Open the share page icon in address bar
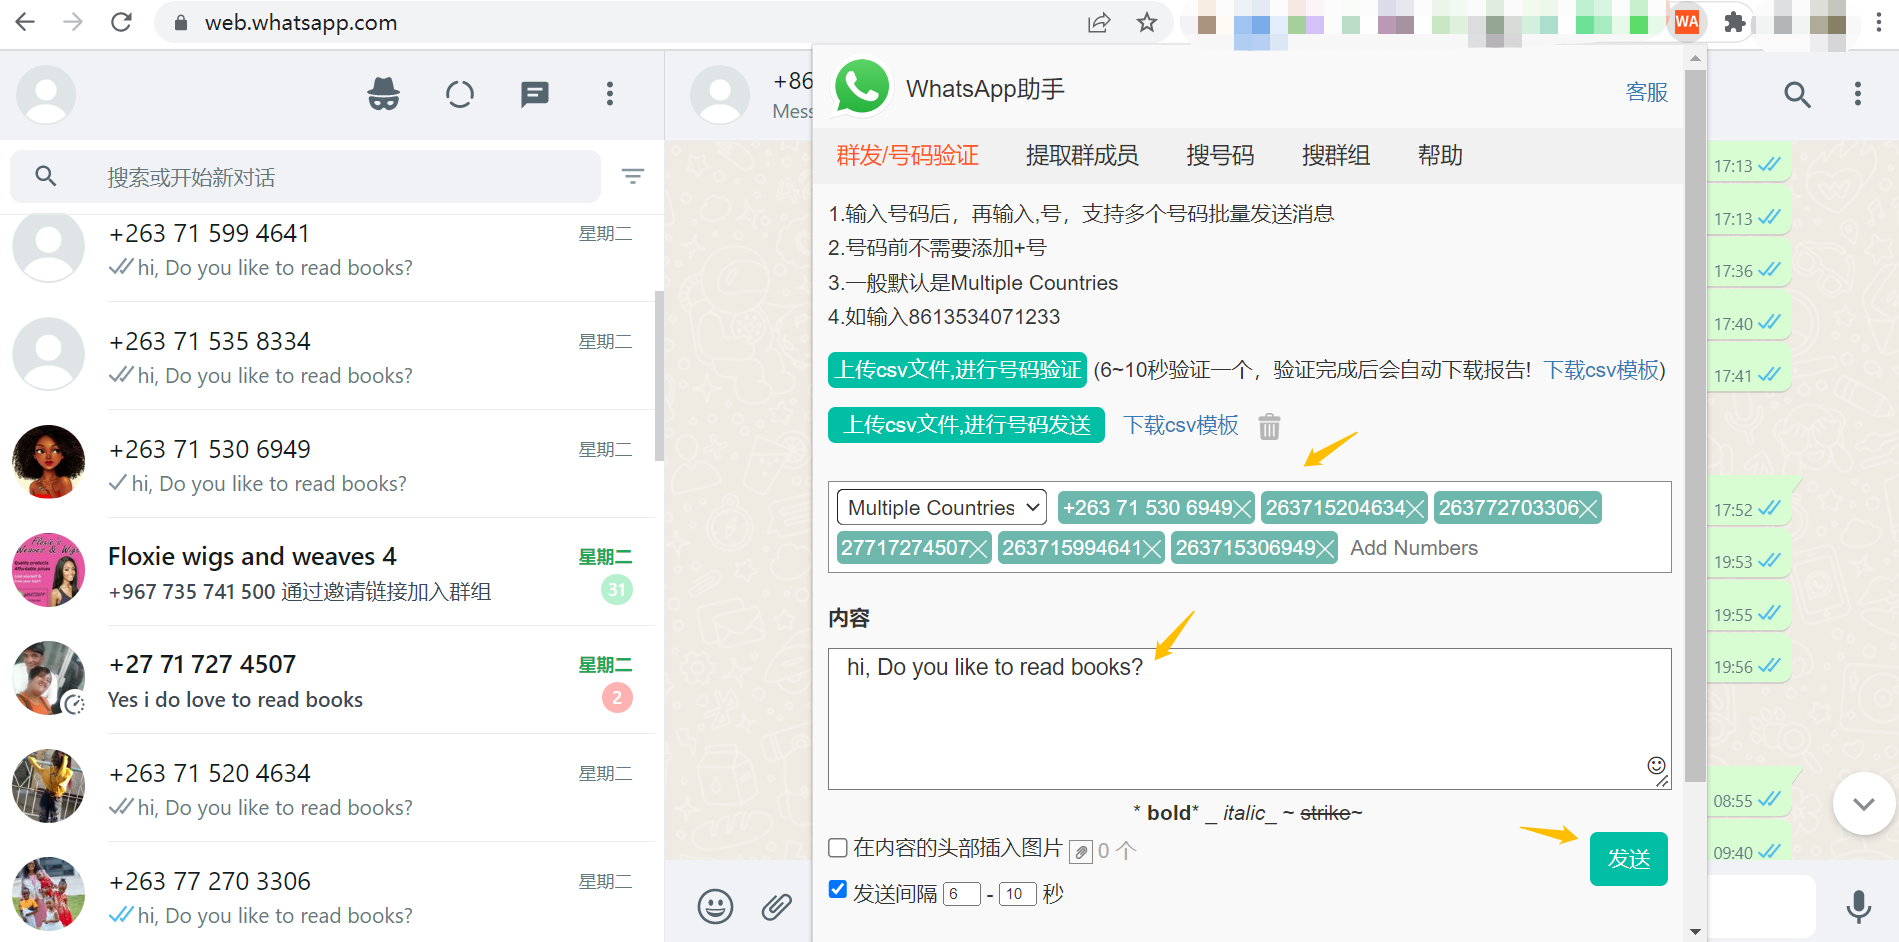 pyautogui.click(x=1099, y=22)
